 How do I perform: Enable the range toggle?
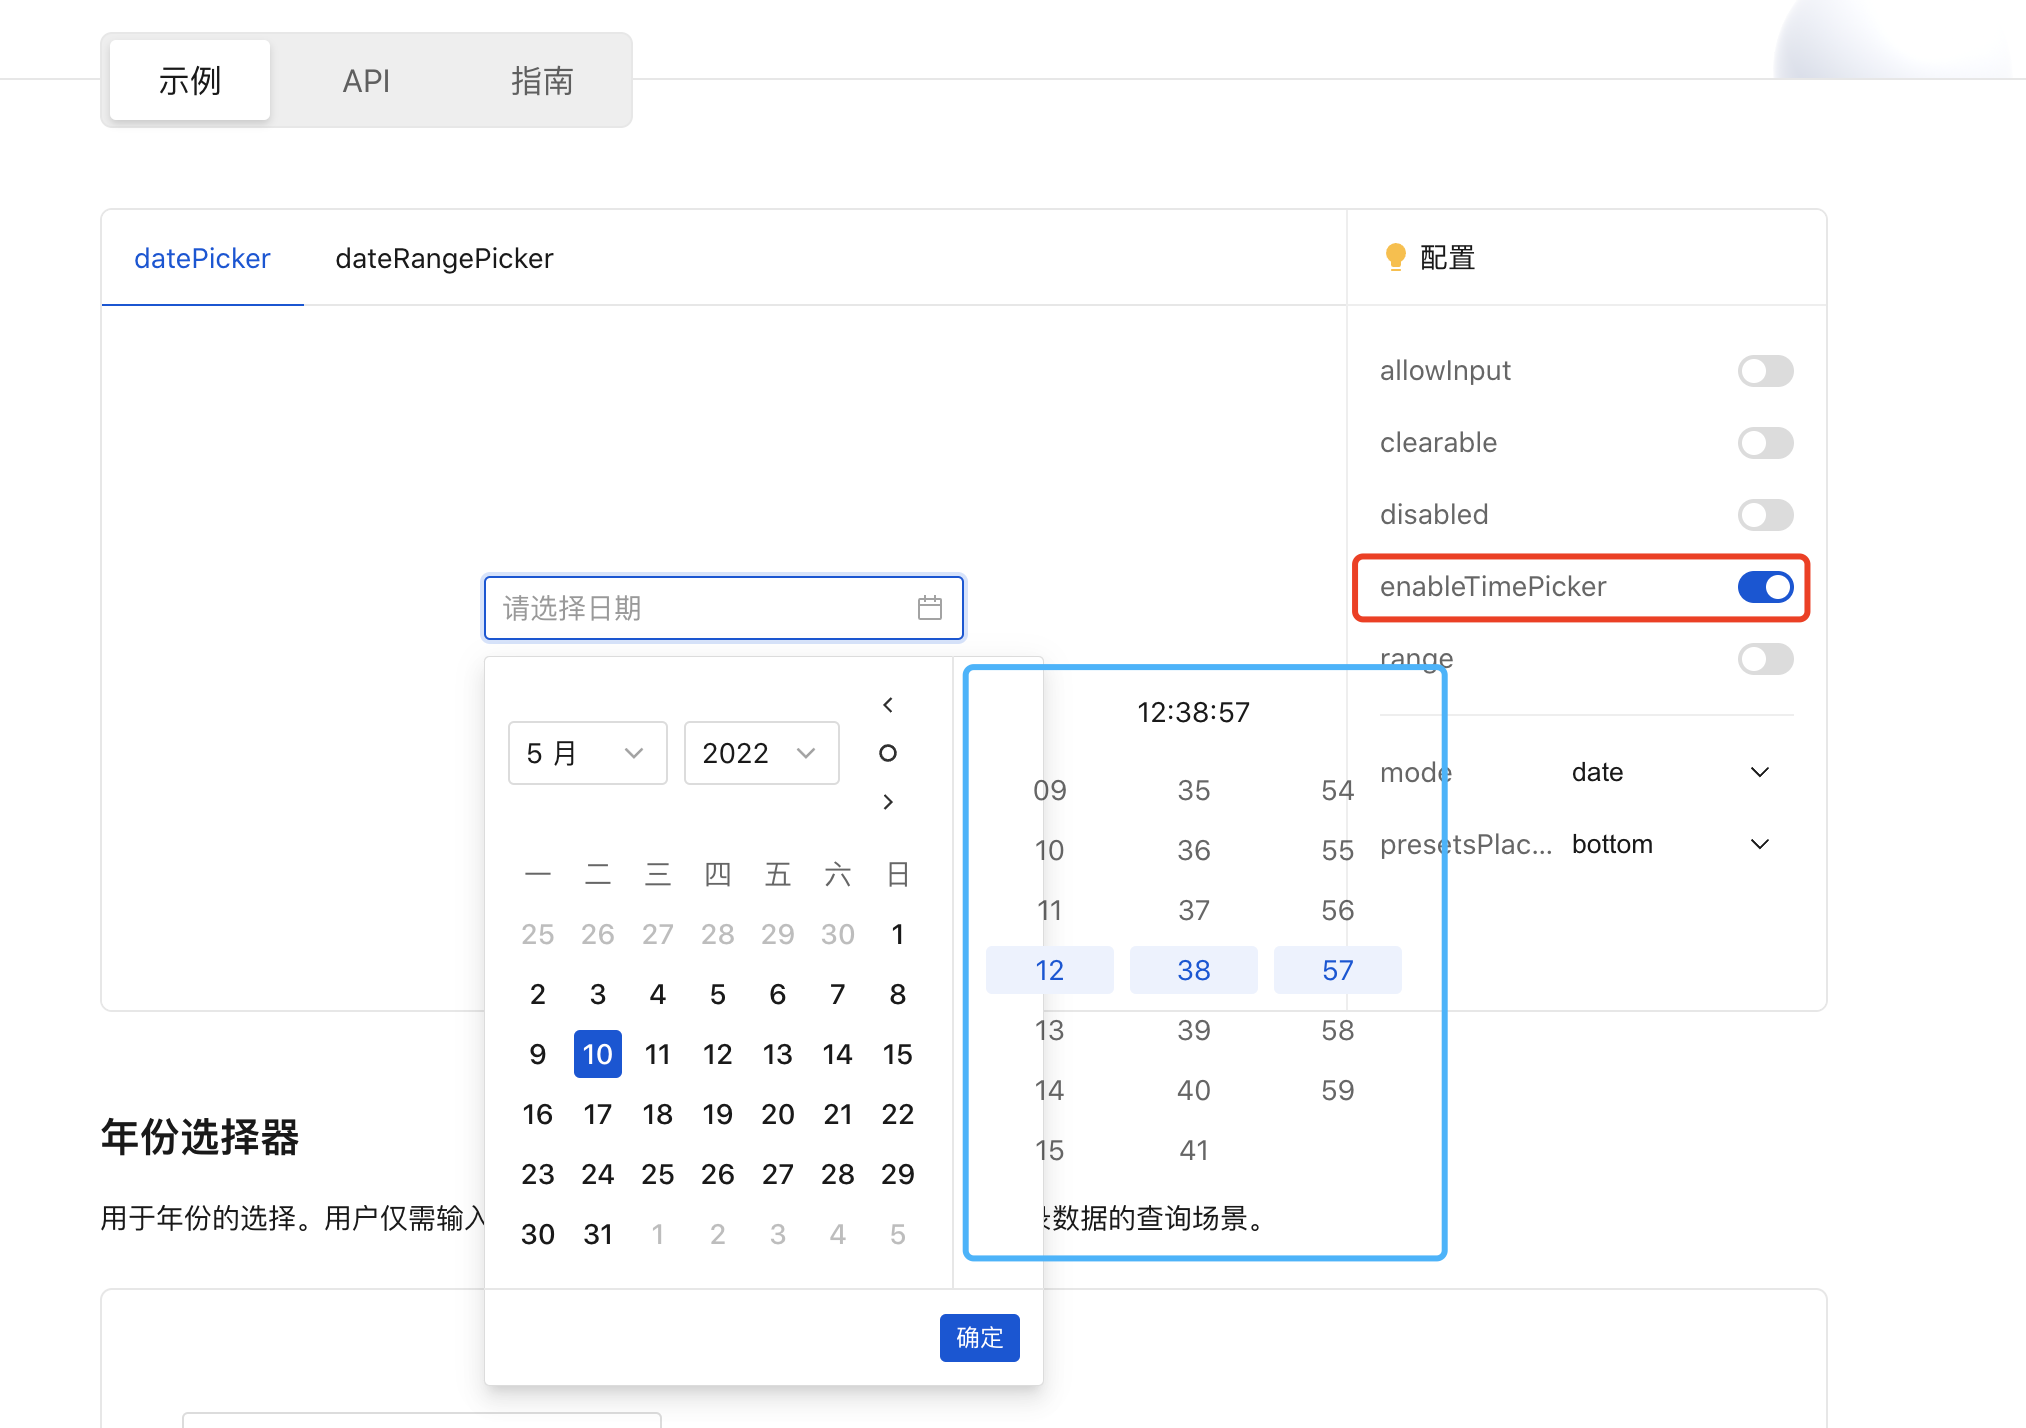pyautogui.click(x=1764, y=659)
